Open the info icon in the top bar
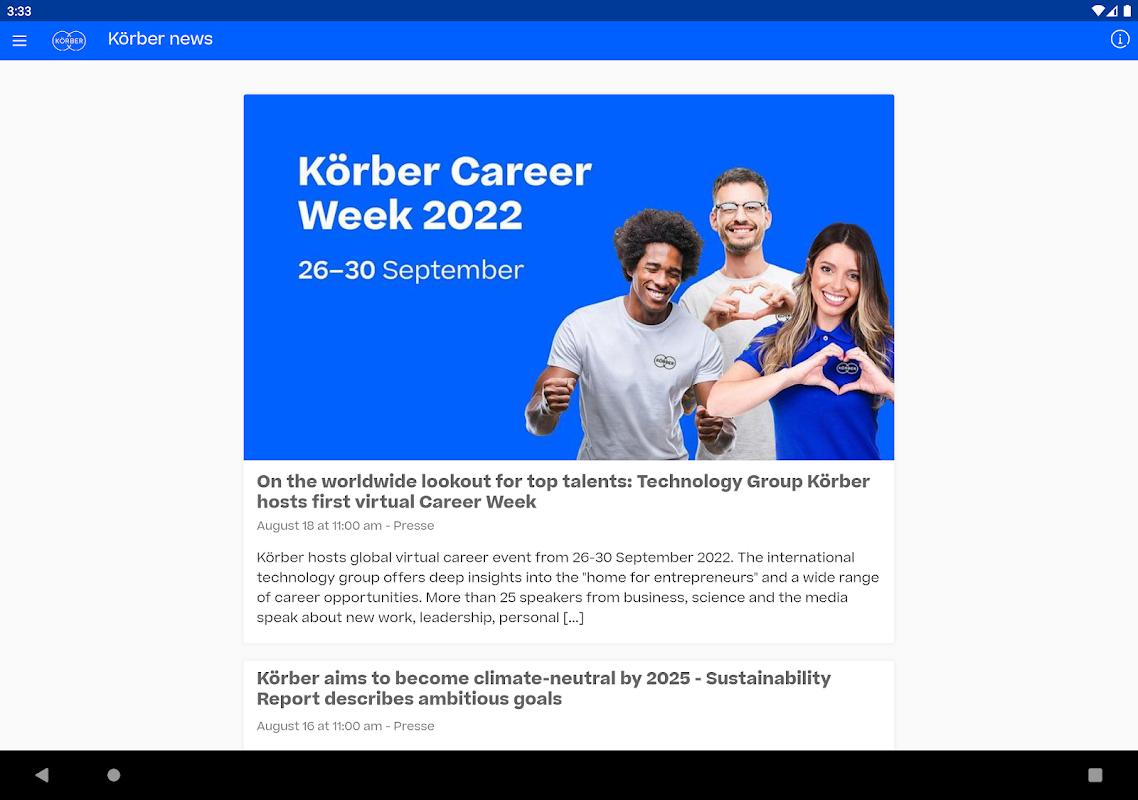 [x=1120, y=39]
